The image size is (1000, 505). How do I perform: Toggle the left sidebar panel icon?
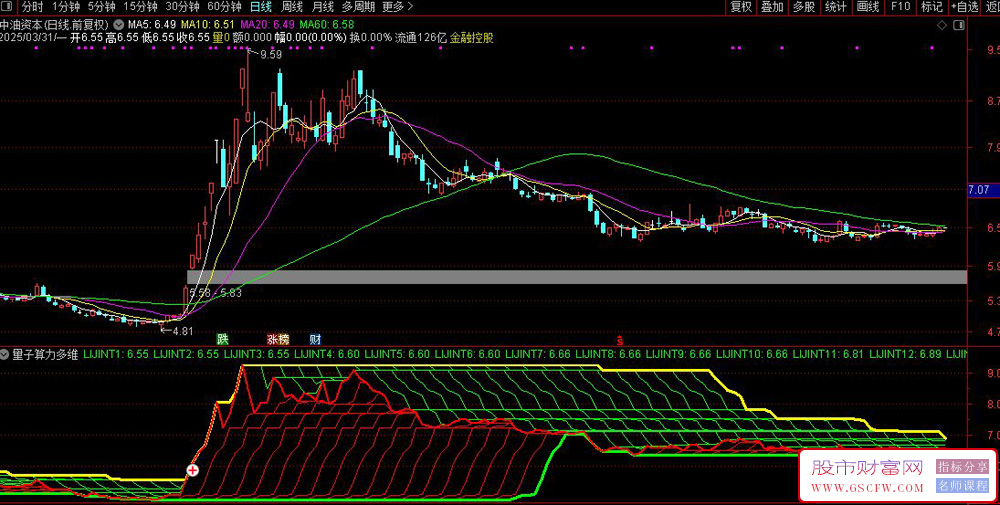(6, 7)
